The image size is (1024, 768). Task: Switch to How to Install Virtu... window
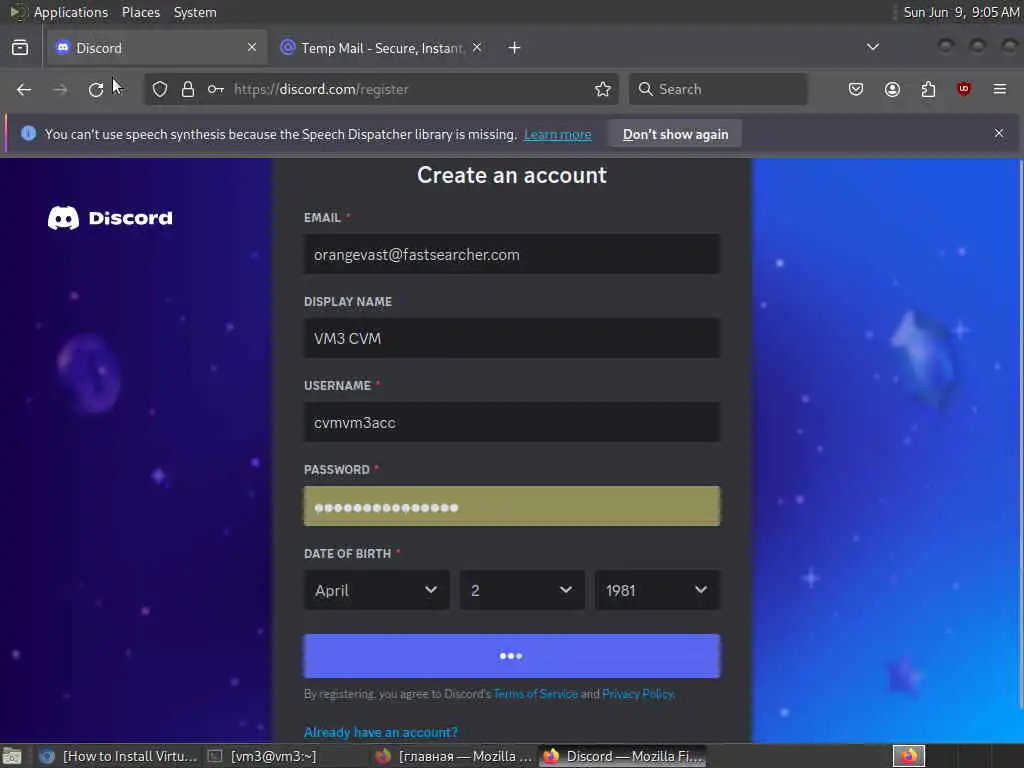click(118, 756)
